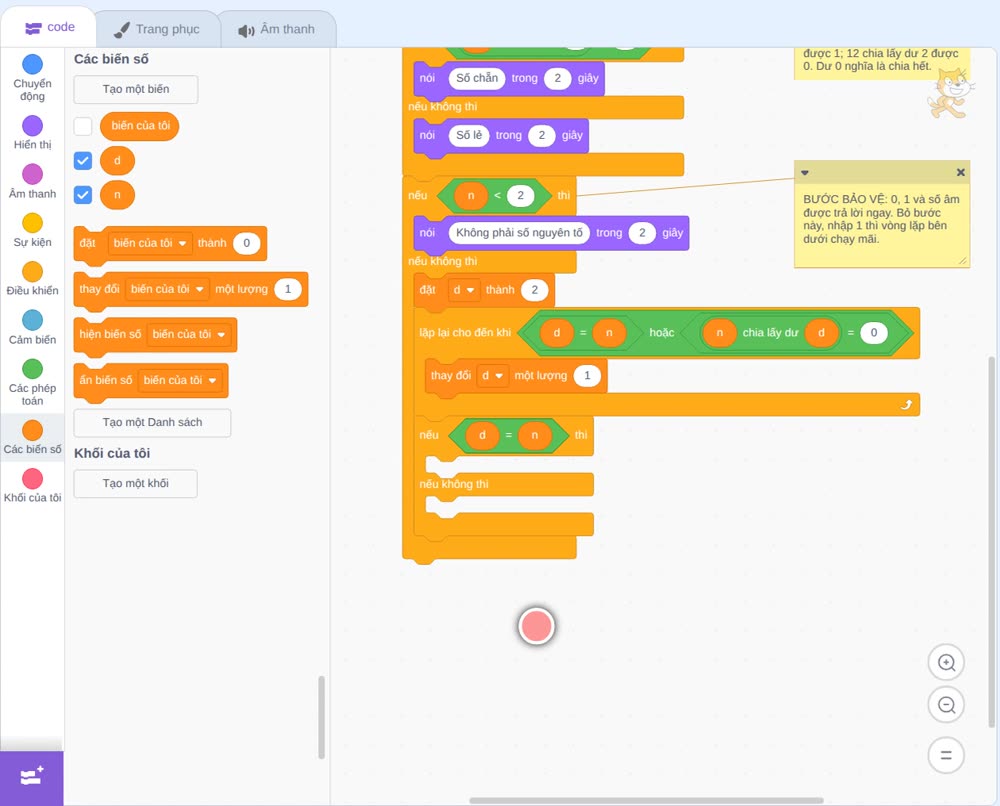Click Tạo một khối button

coord(136,484)
